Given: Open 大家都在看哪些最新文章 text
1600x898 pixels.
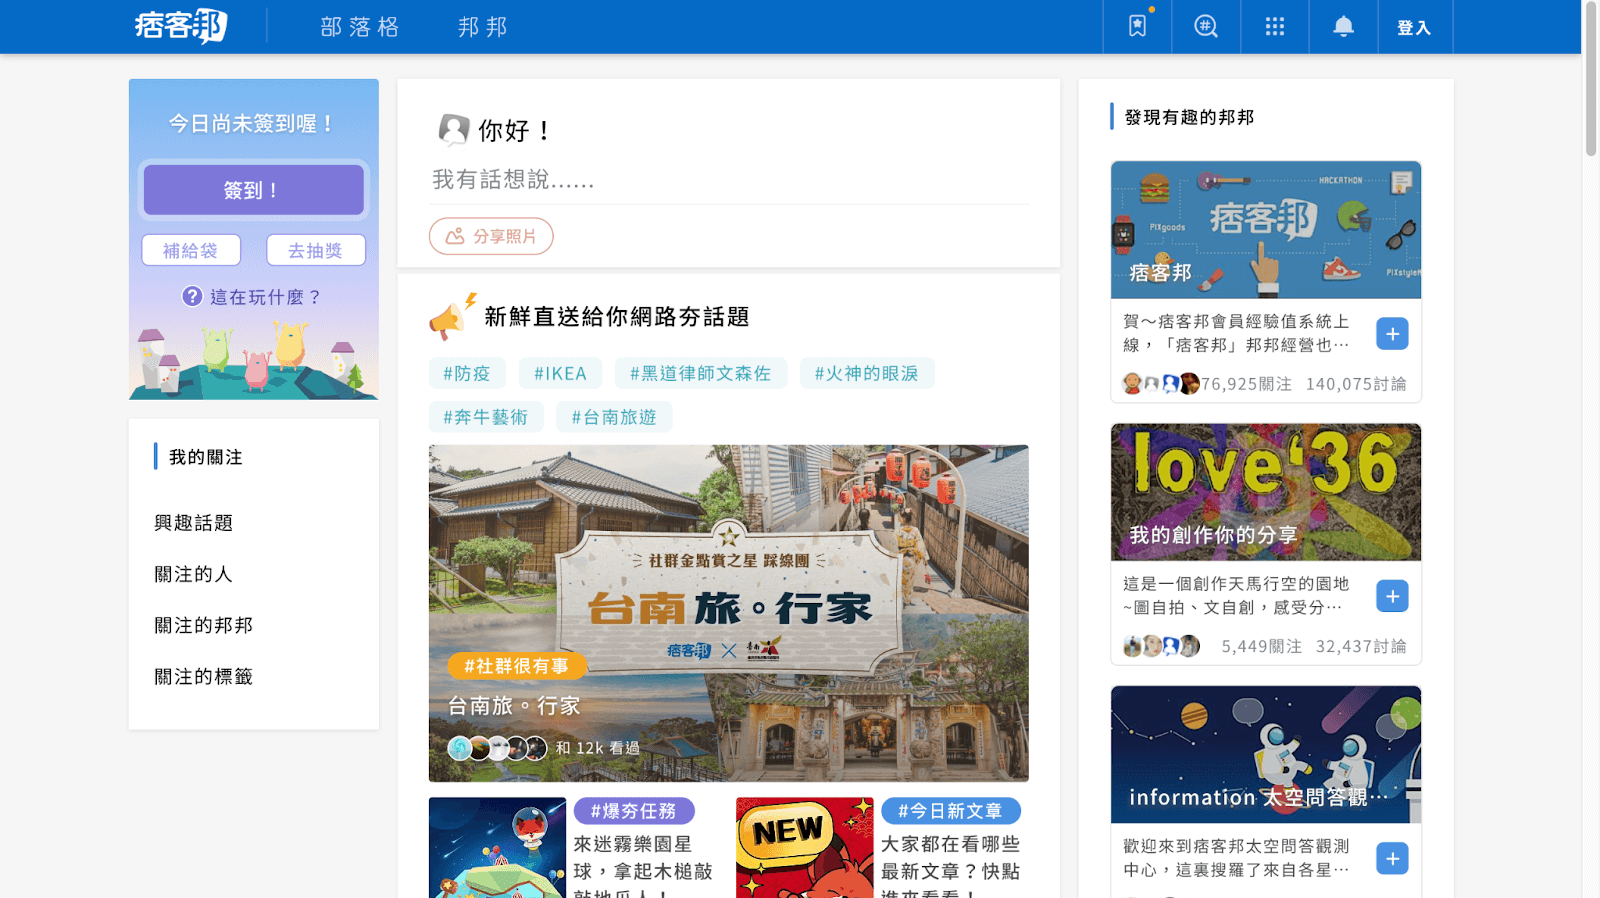Looking at the screenshot, I should (951, 866).
